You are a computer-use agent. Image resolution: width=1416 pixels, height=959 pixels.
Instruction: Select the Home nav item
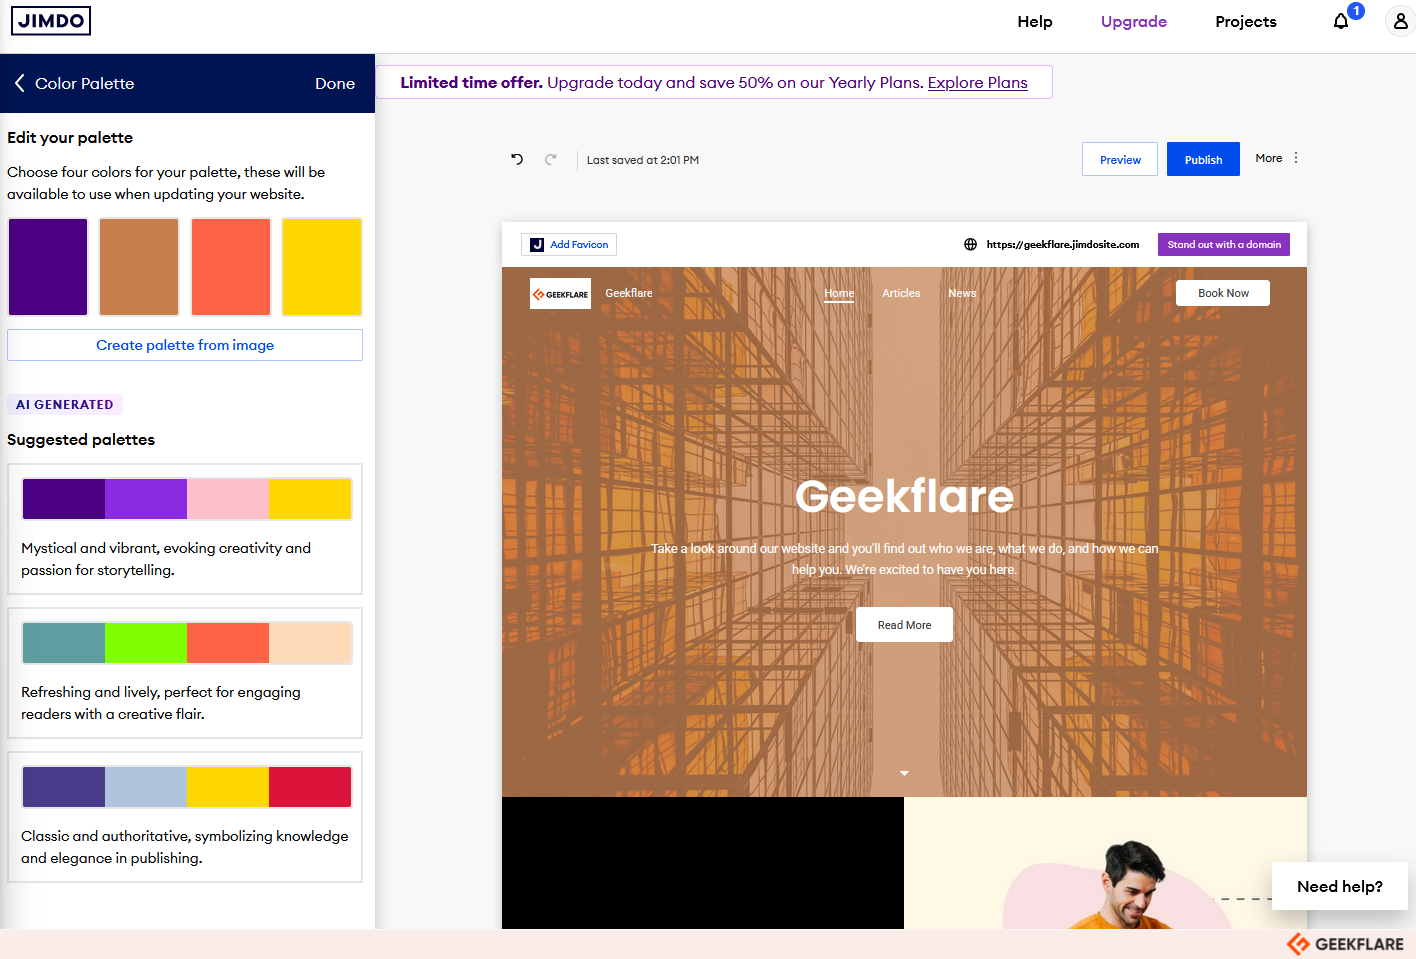pyautogui.click(x=839, y=293)
